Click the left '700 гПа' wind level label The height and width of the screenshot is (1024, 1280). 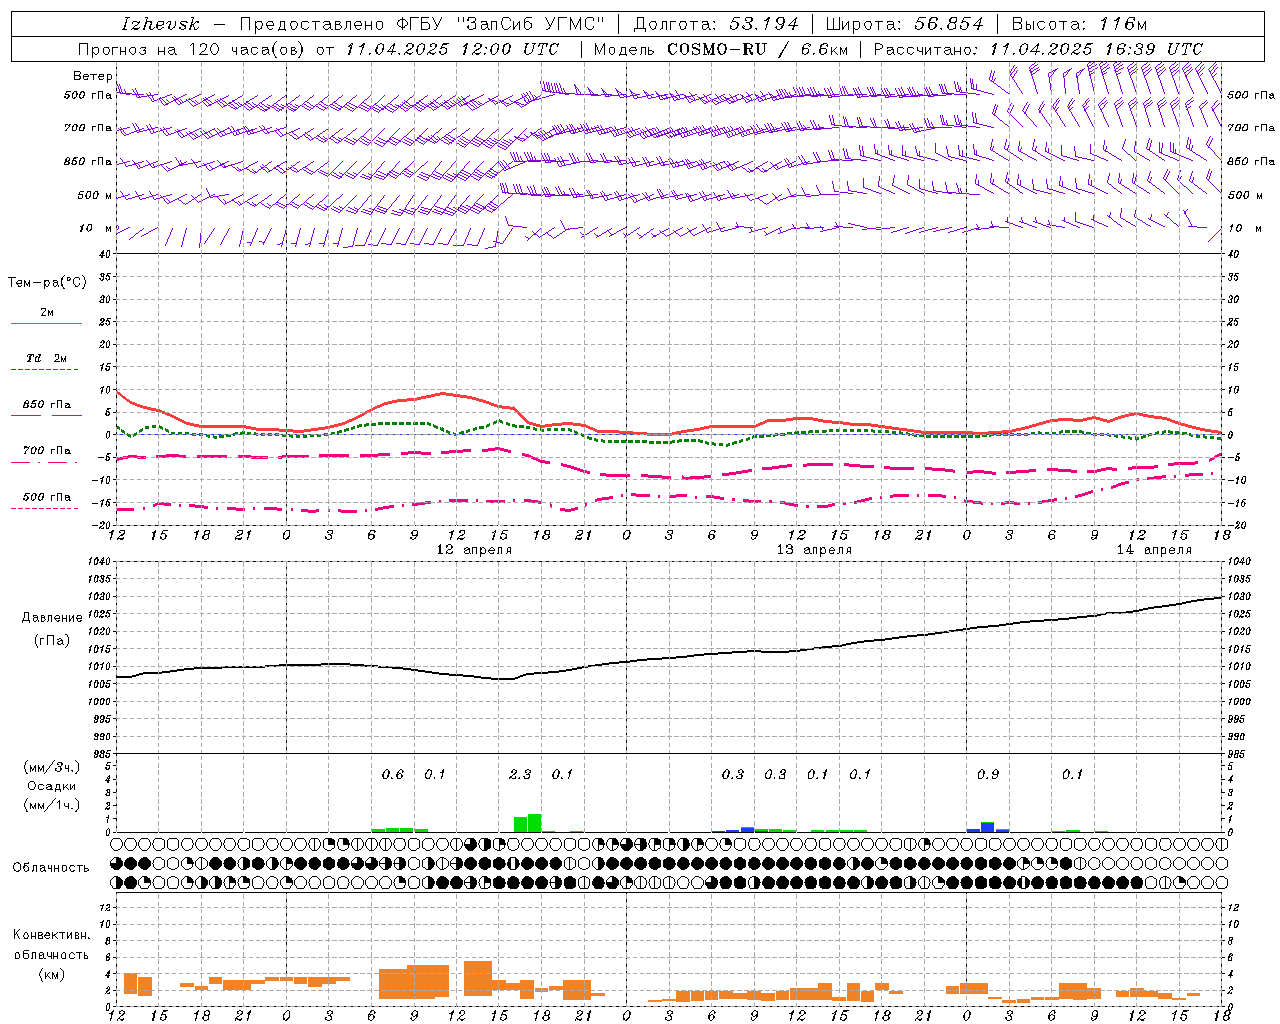coord(88,129)
